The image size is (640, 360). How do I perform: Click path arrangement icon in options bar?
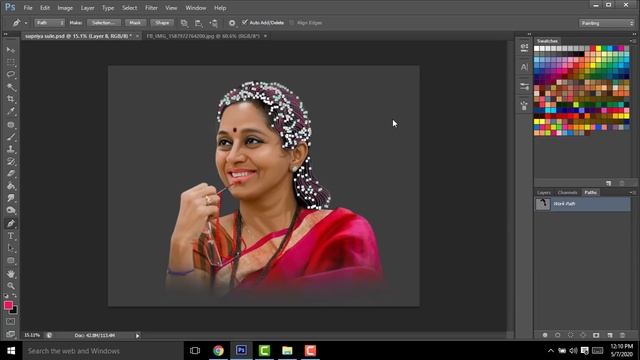pyautogui.click(x=213, y=23)
